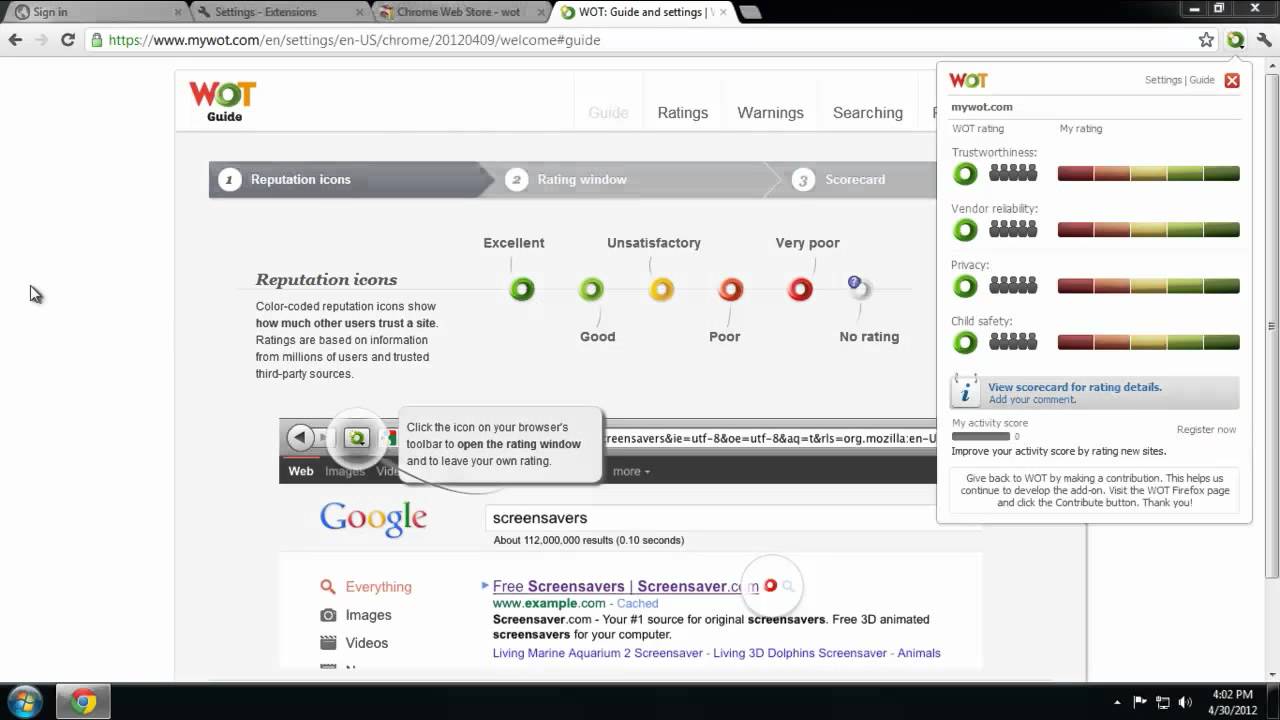Click the red WOT icon beside Screensaver result
This screenshot has width=1280, height=720.
tap(770, 585)
